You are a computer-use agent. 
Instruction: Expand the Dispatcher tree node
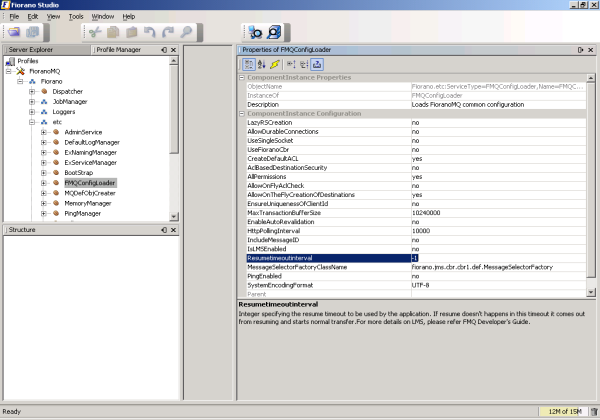(x=32, y=91)
